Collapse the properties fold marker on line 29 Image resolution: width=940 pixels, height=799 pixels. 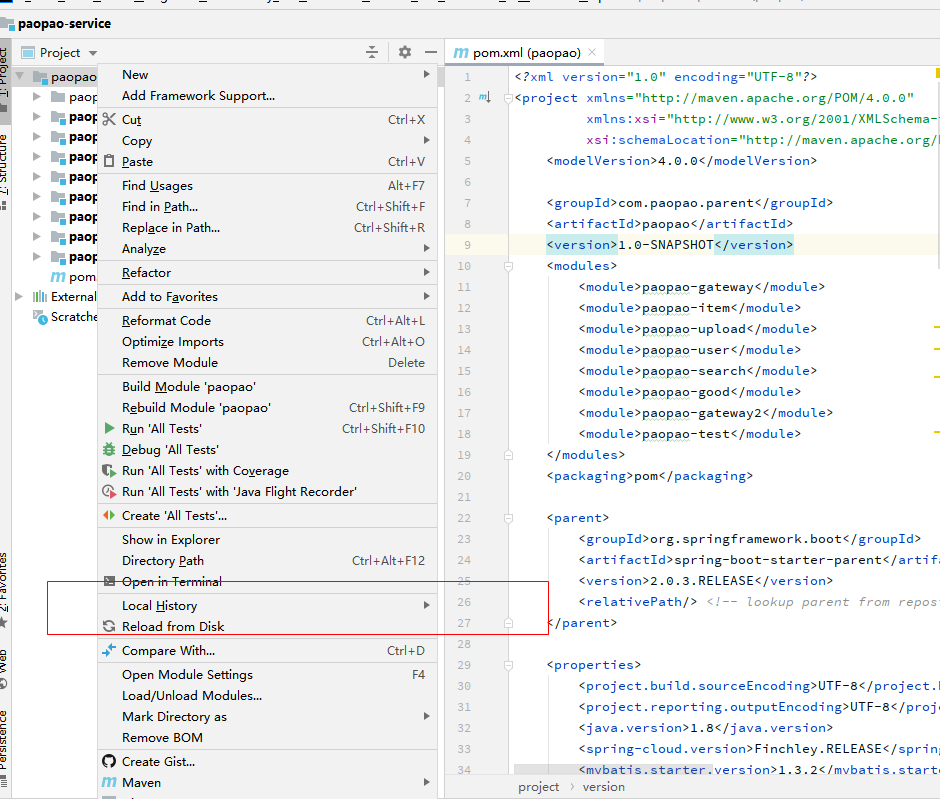508,665
